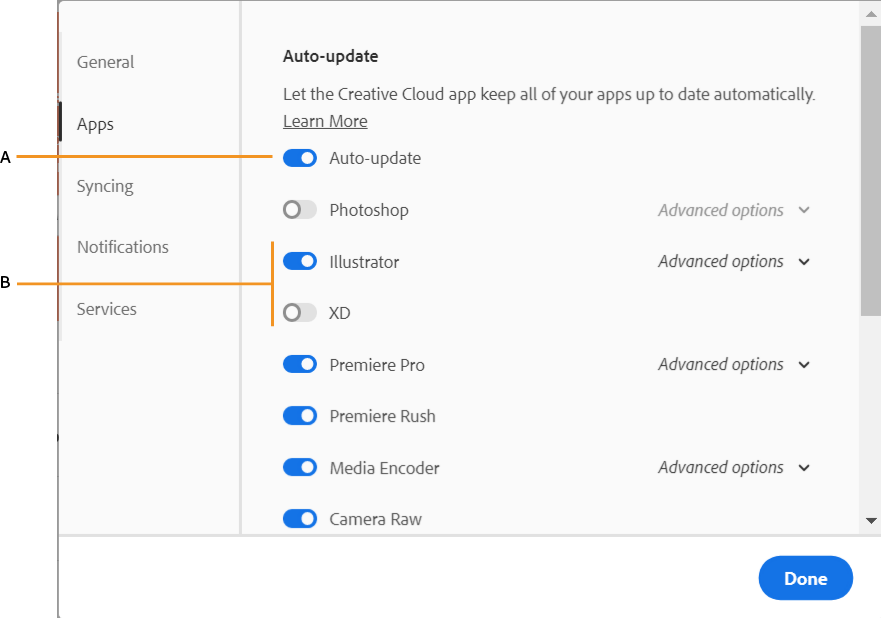The width and height of the screenshot is (881, 618).
Task: Open the General preferences tab
Action: (105, 62)
